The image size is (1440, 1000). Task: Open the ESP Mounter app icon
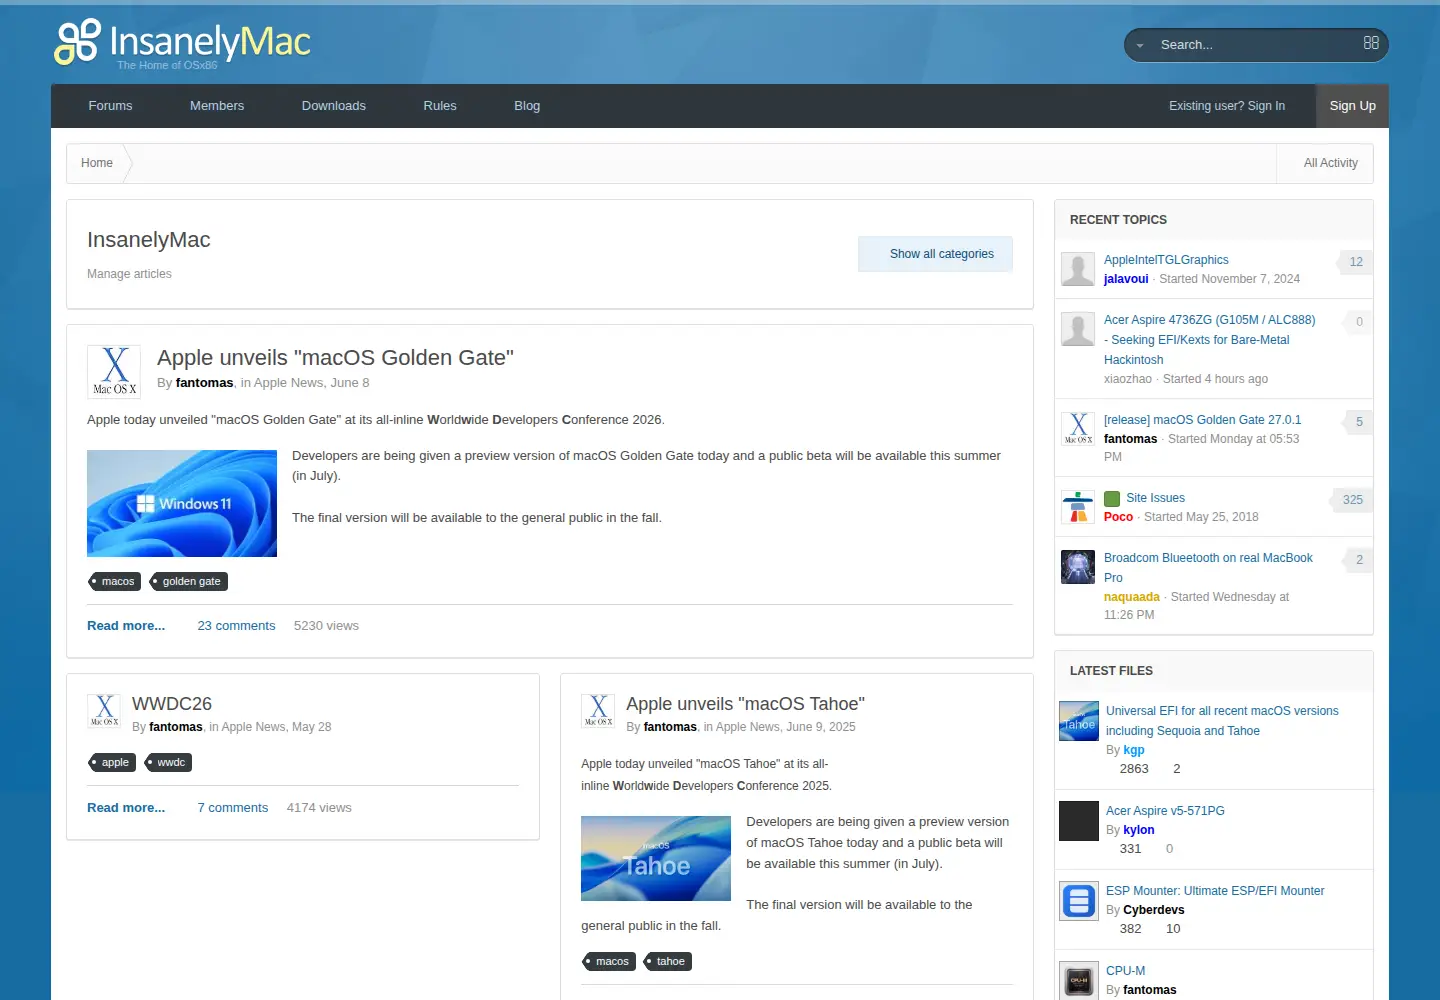[x=1079, y=901]
